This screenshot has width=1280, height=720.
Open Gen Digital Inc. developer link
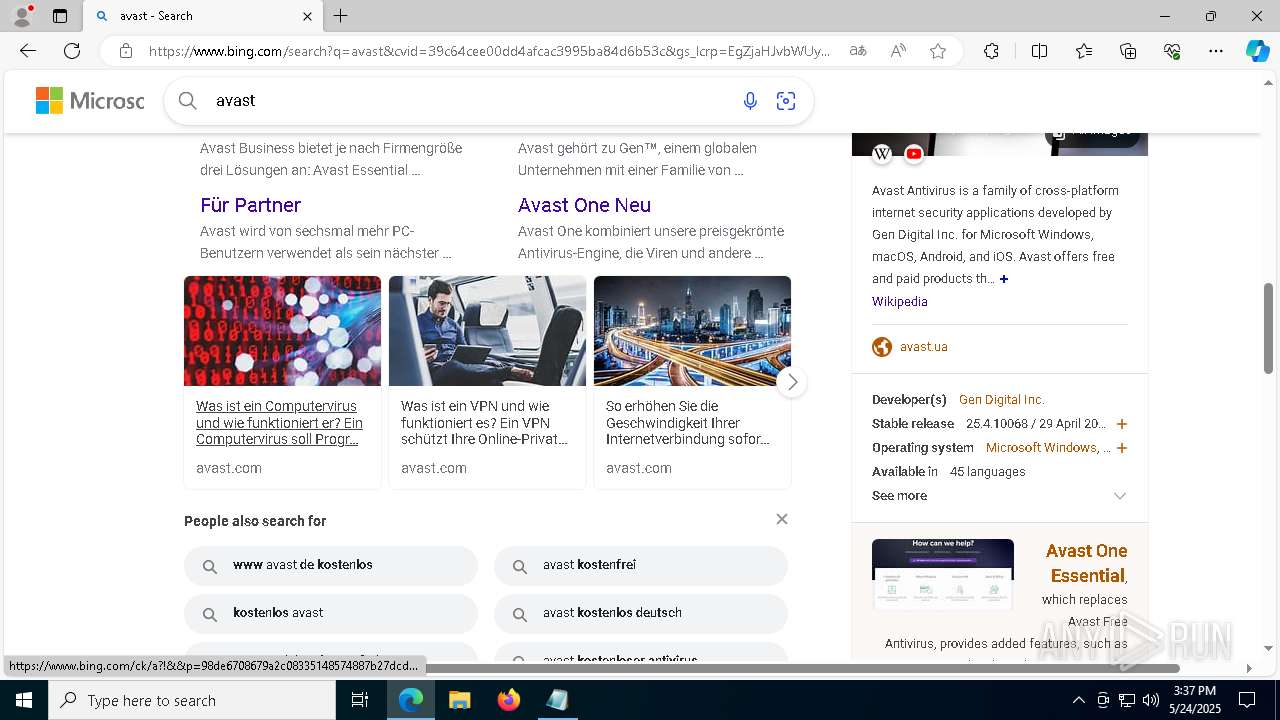(x=1002, y=400)
